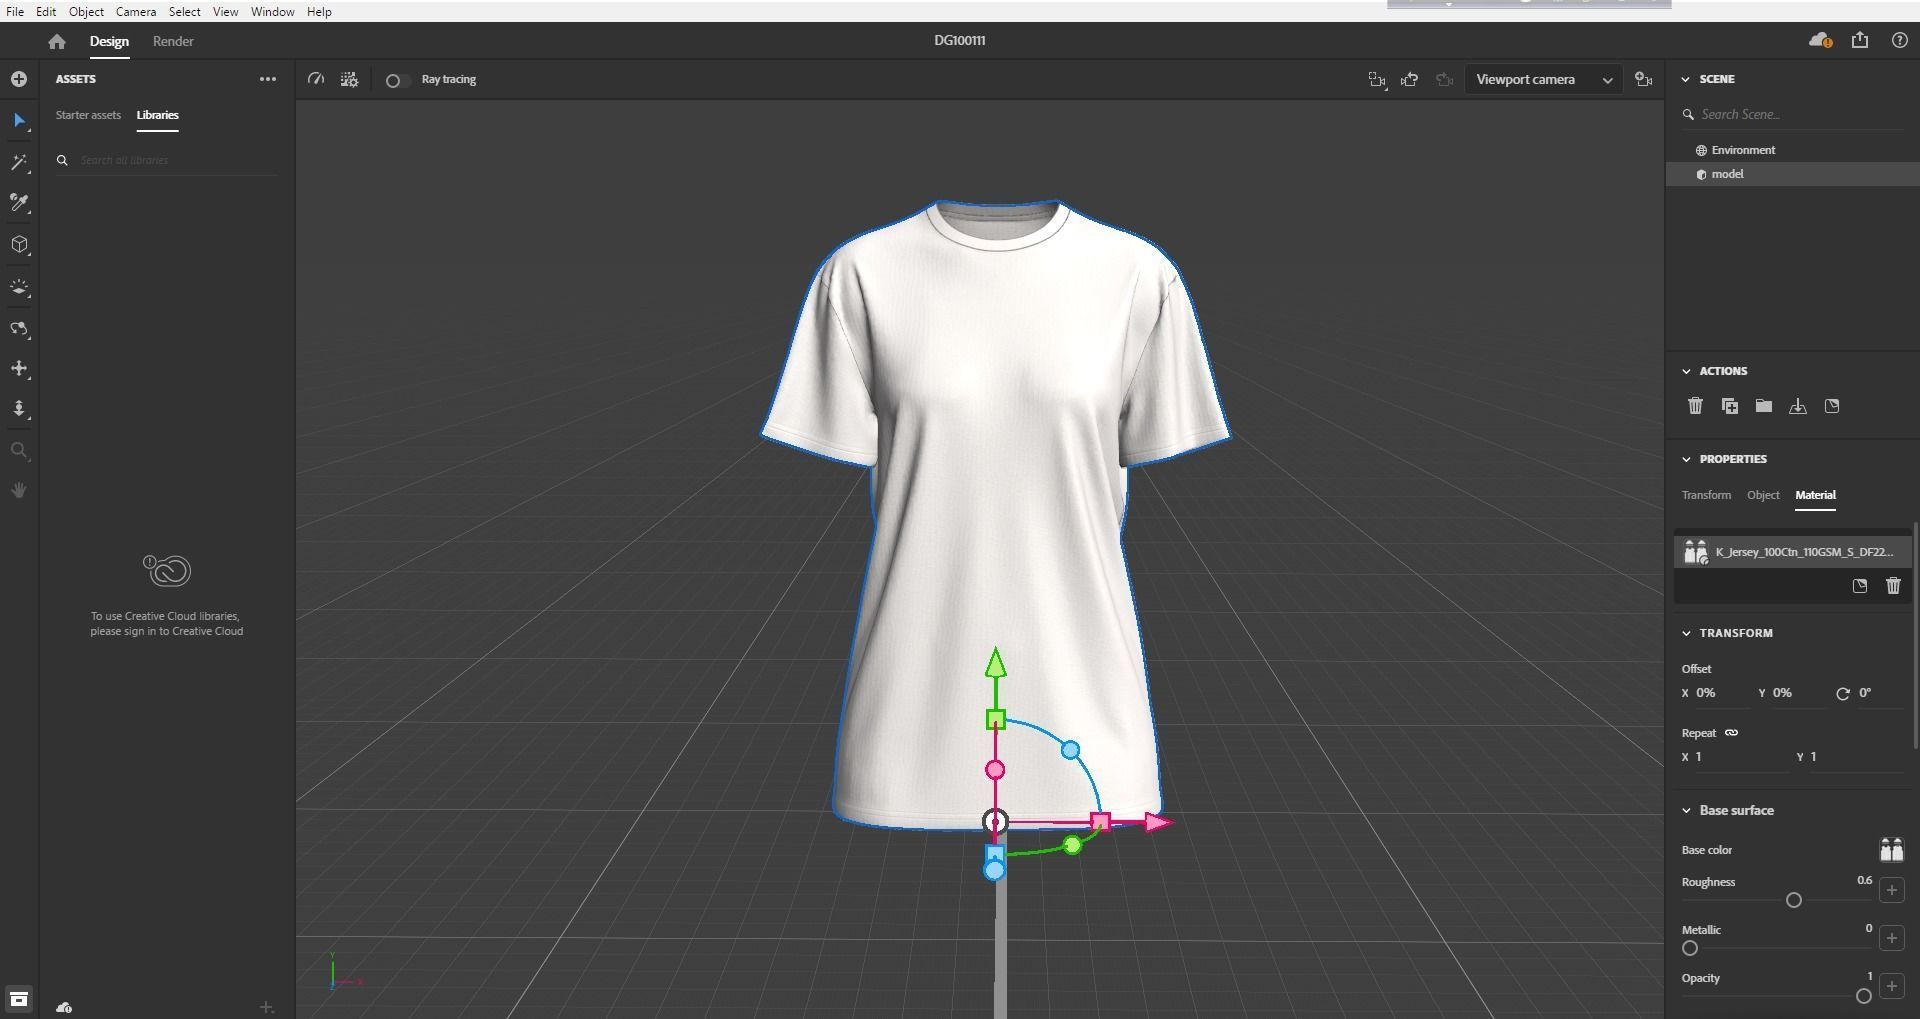The width and height of the screenshot is (1920, 1019).
Task: Select the Dolly camera tool
Action: [19, 409]
